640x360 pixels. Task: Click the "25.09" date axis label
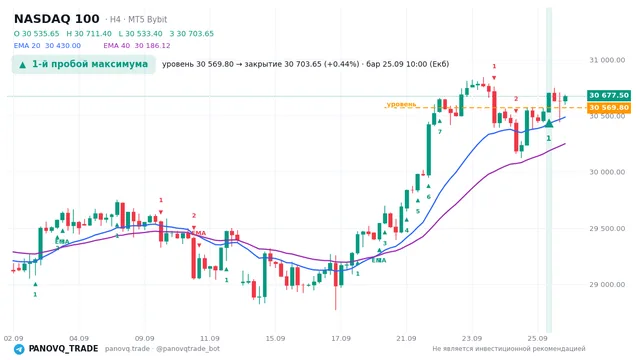[537, 338]
